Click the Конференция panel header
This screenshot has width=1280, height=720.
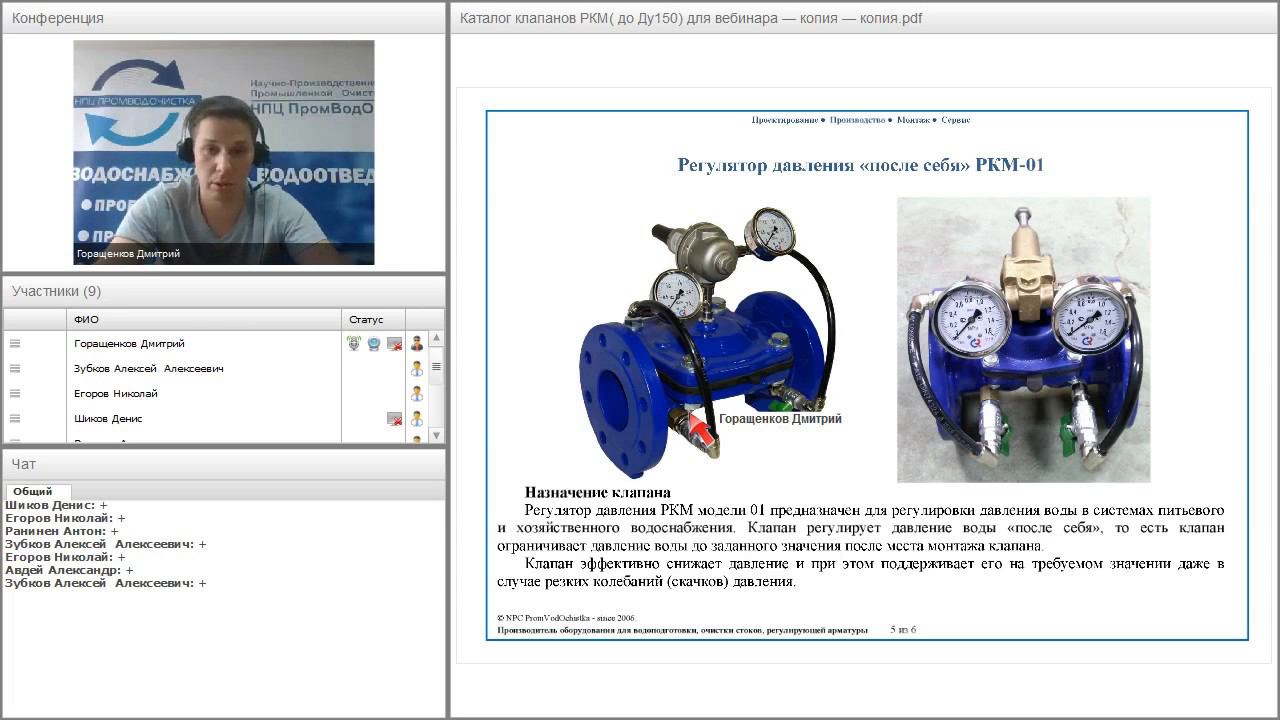[224, 18]
